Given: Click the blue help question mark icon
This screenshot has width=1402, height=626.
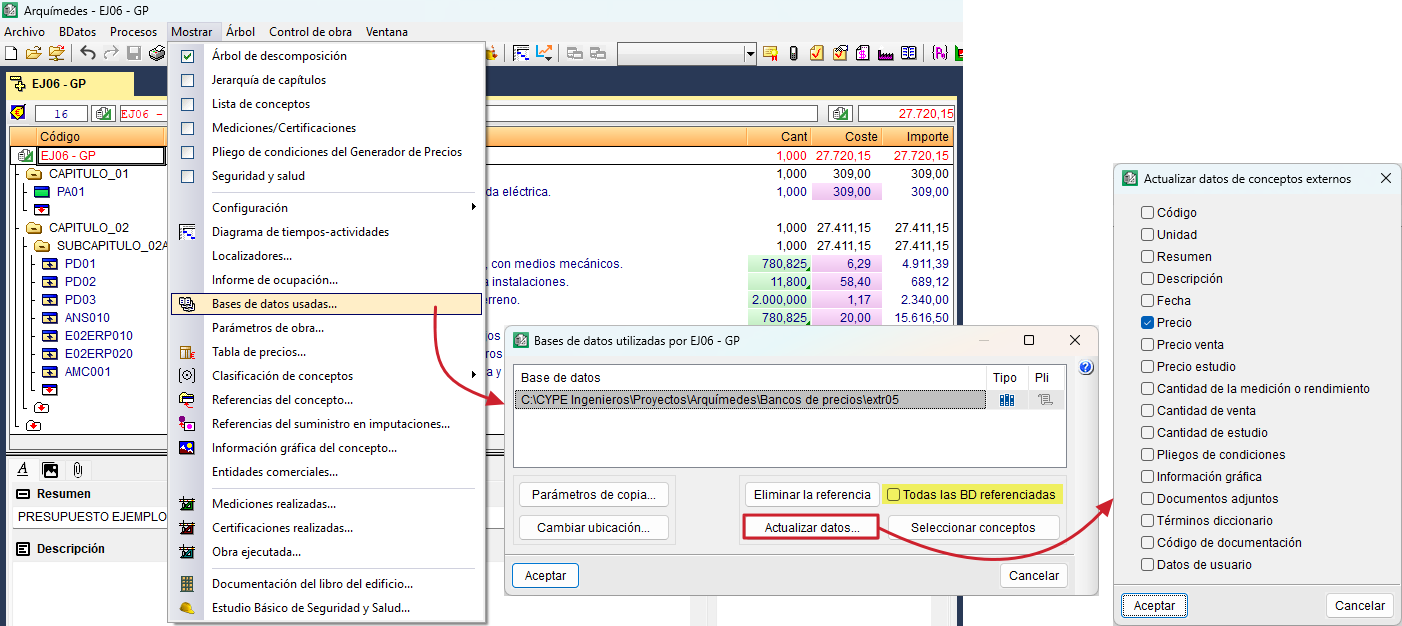Looking at the screenshot, I should pos(1086,368).
